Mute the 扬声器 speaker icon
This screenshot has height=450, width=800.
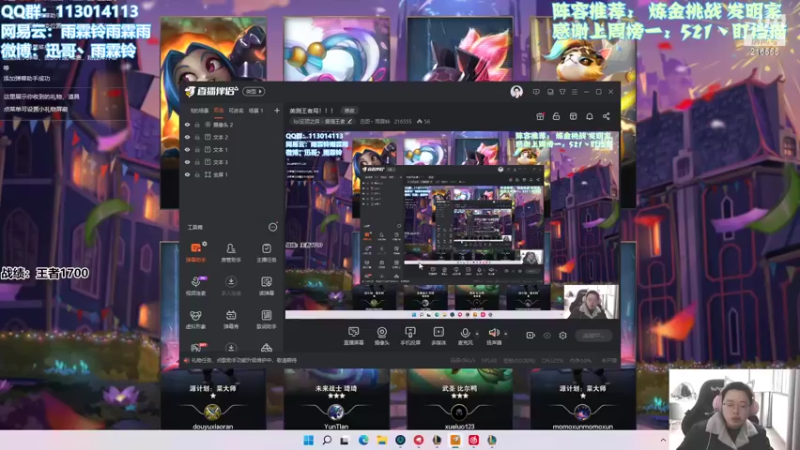coord(493,333)
